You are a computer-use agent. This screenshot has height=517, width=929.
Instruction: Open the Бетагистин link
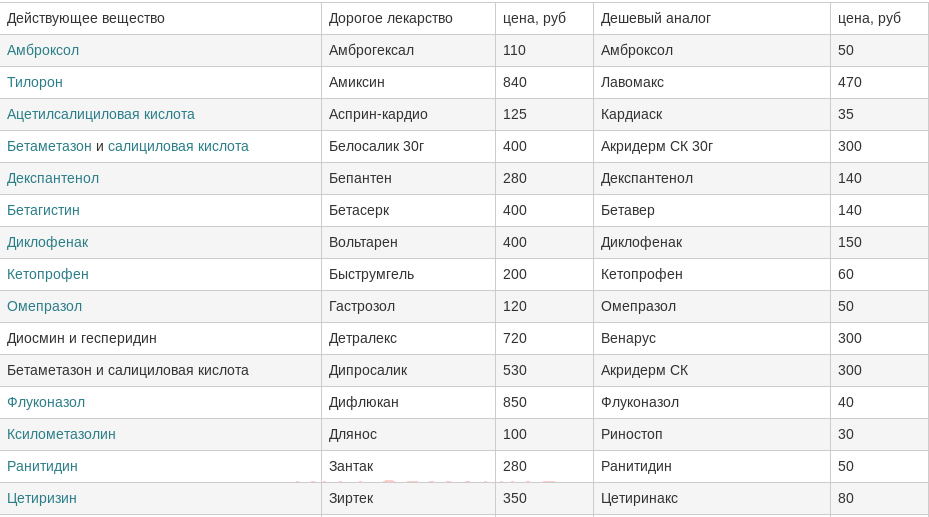pyautogui.click(x=43, y=210)
